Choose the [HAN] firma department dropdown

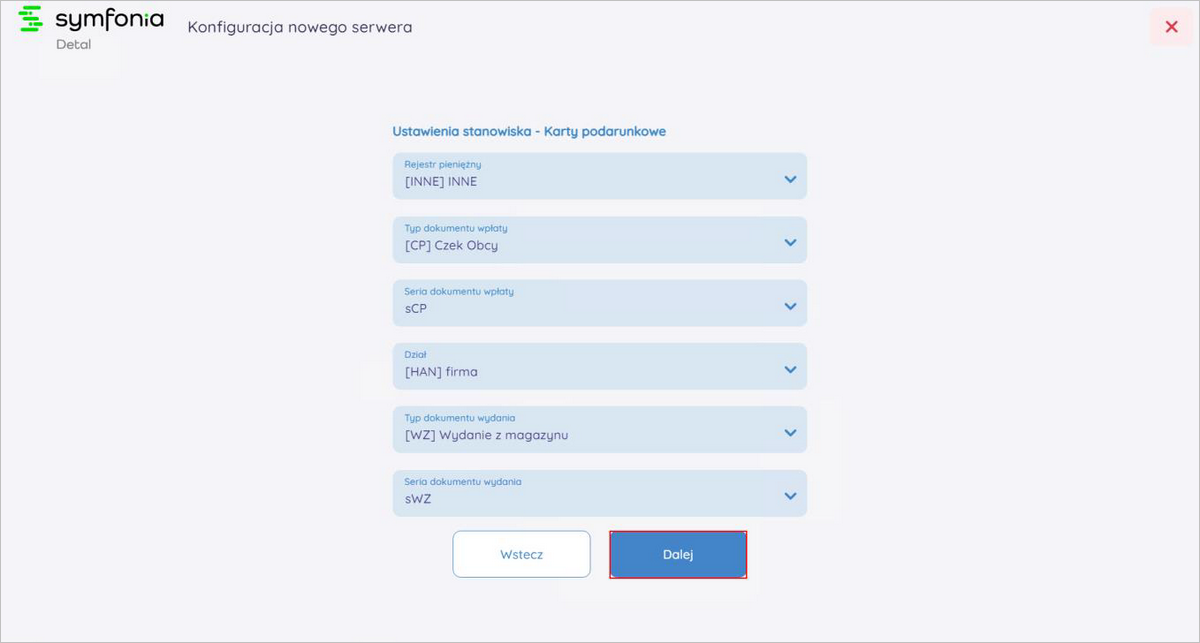[x=599, y=366]
